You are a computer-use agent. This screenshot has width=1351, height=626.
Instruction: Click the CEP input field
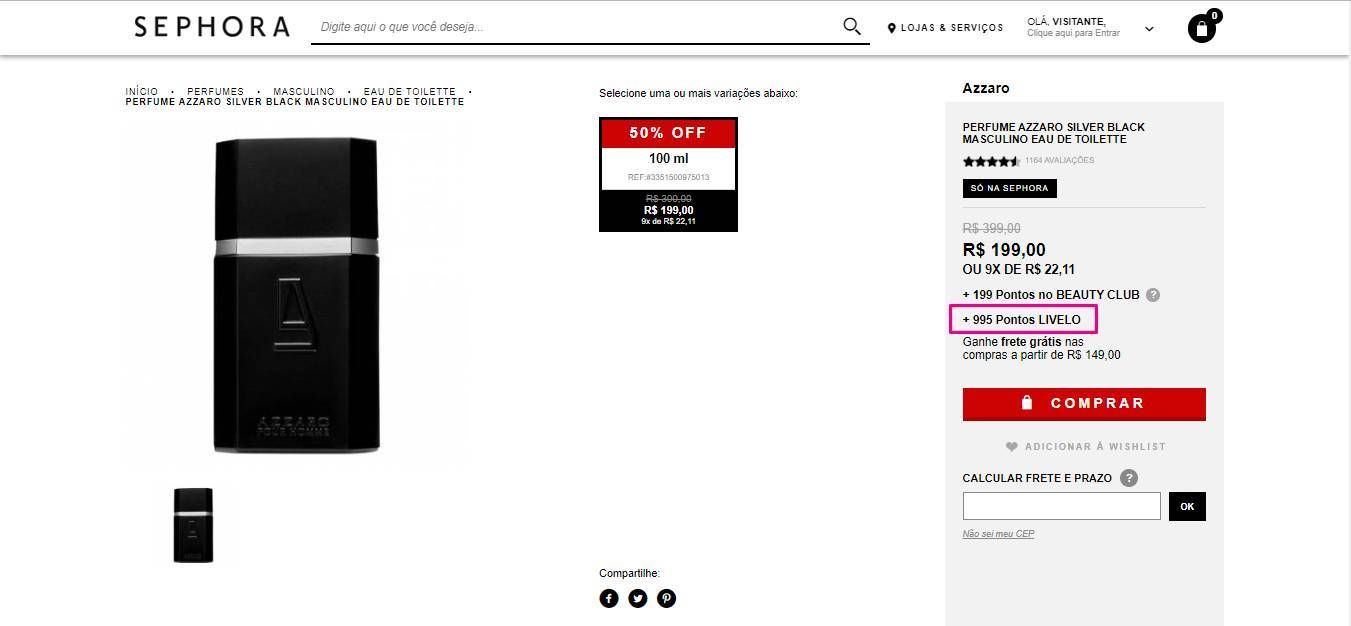pos(1061,506)
